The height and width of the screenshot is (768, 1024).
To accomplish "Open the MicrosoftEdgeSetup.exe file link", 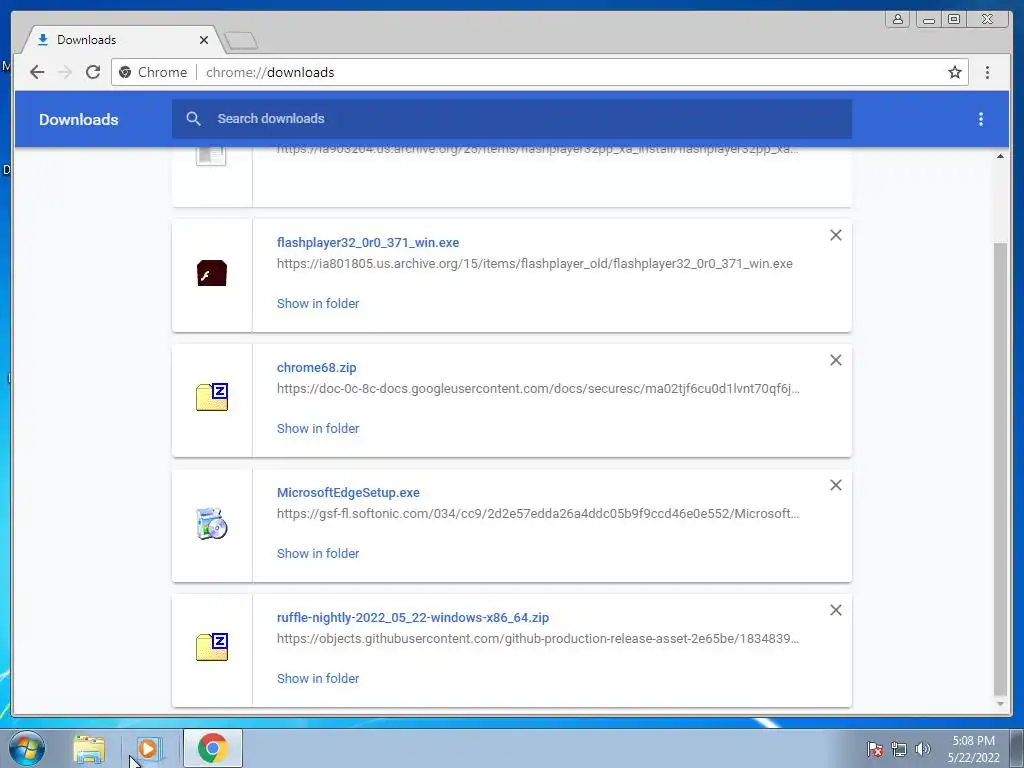I will 348,492.
